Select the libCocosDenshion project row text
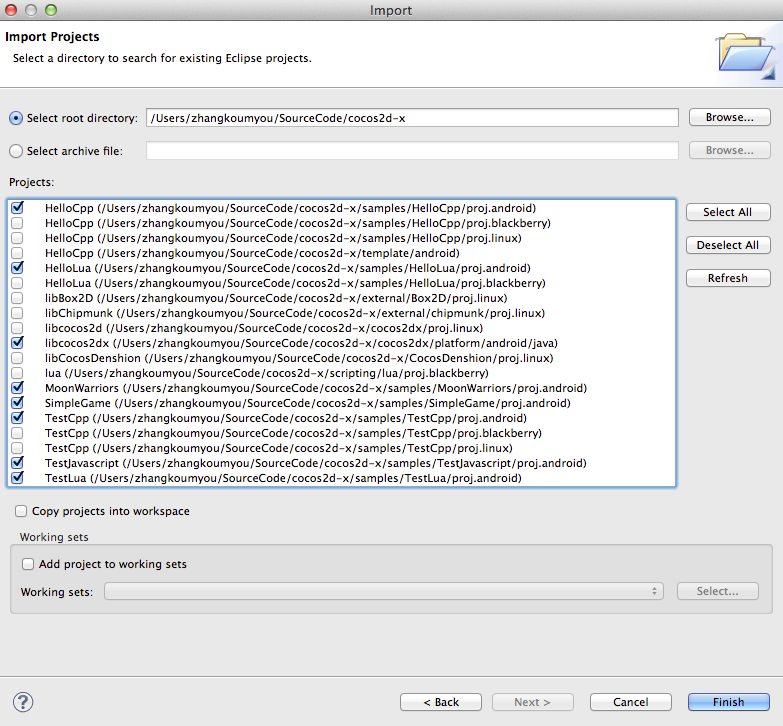 pos(299,358)
